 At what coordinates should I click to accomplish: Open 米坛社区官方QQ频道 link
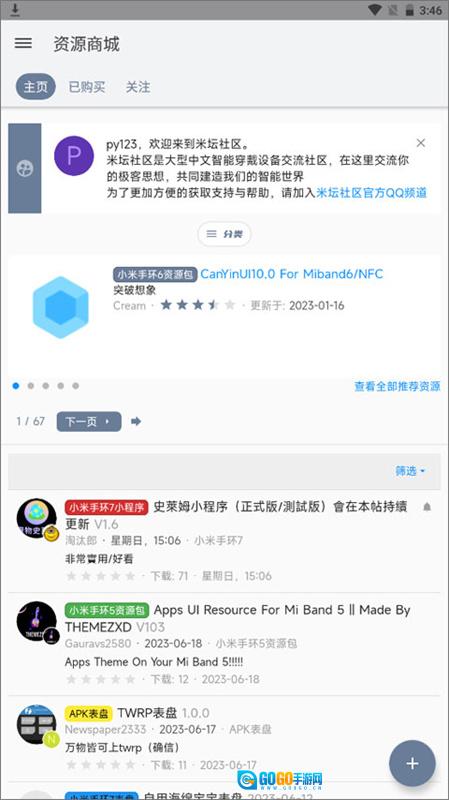(x=371, y=193)
